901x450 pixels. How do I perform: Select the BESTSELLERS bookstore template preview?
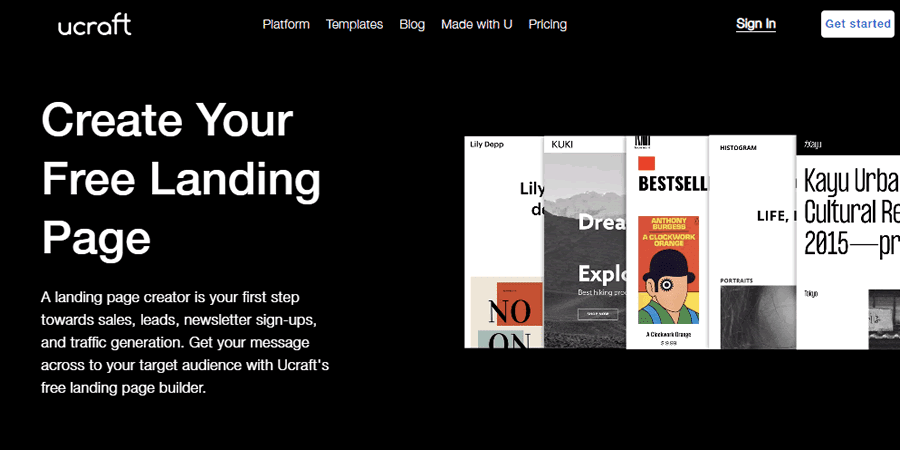point(668,242)
